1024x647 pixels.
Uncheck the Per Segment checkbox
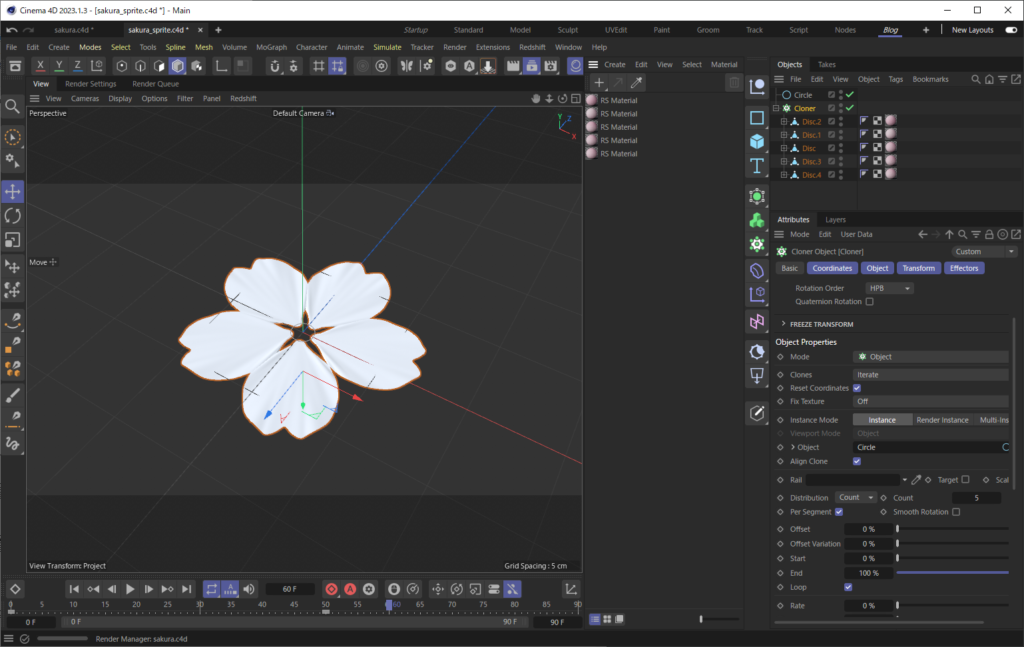click(x=839, y=512)
